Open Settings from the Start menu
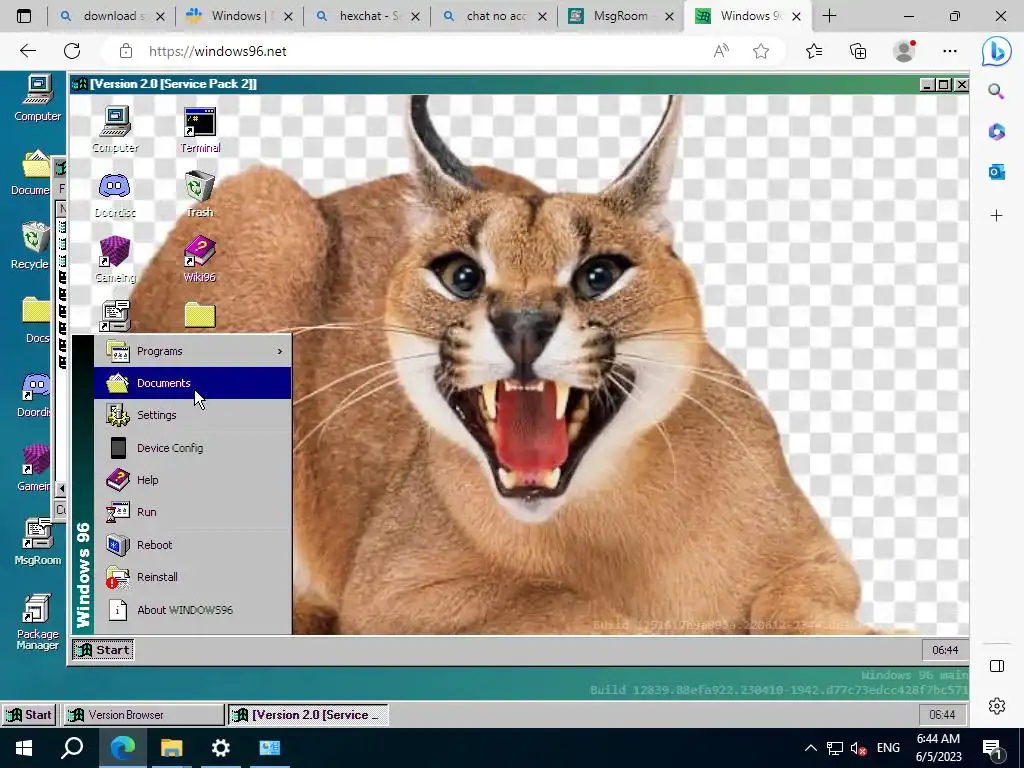This screenshot has width=1024, height=768. (x=193, y=415)
